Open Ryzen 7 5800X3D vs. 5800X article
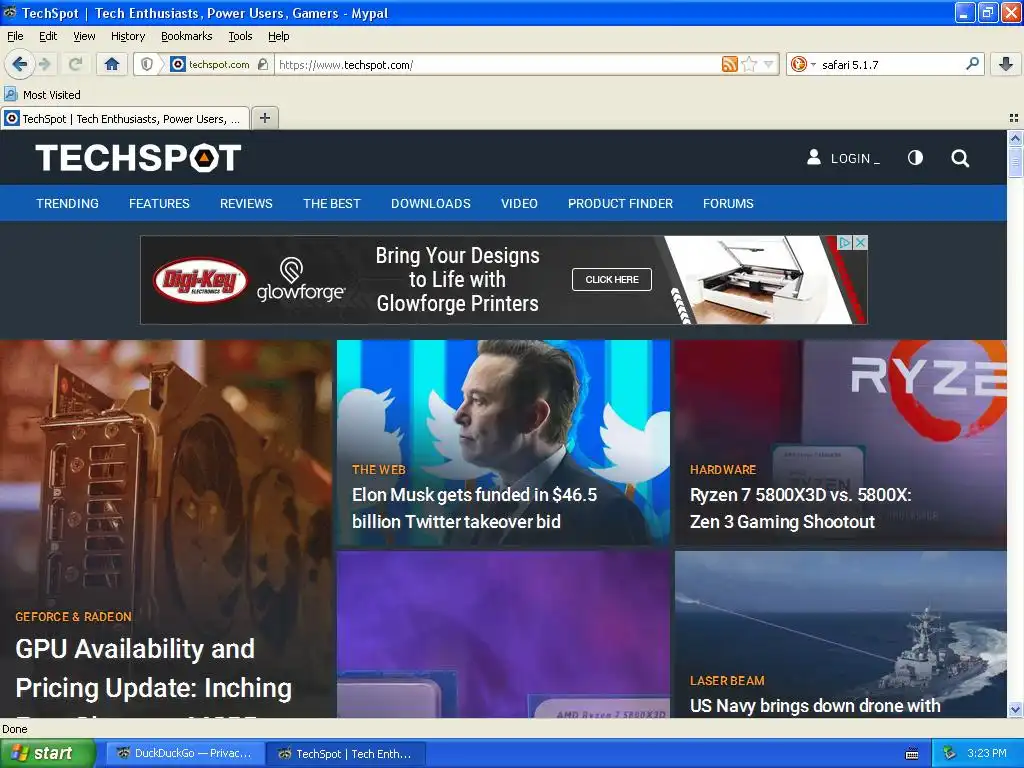 tap(800, 507)
